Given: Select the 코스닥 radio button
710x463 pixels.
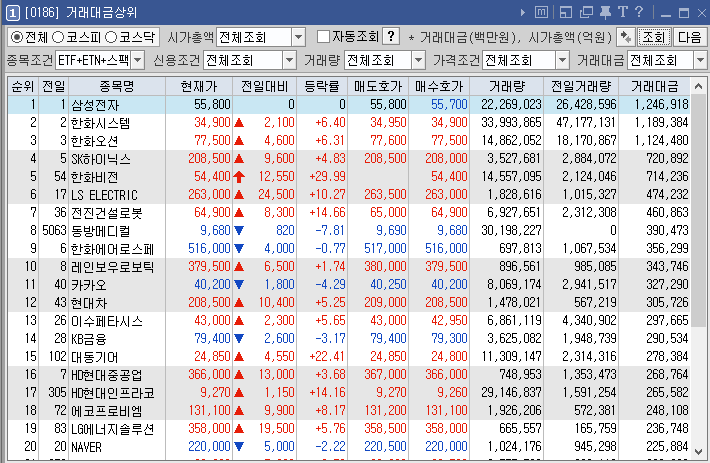Looking at the screenshot, I should (x=111, y=37).
